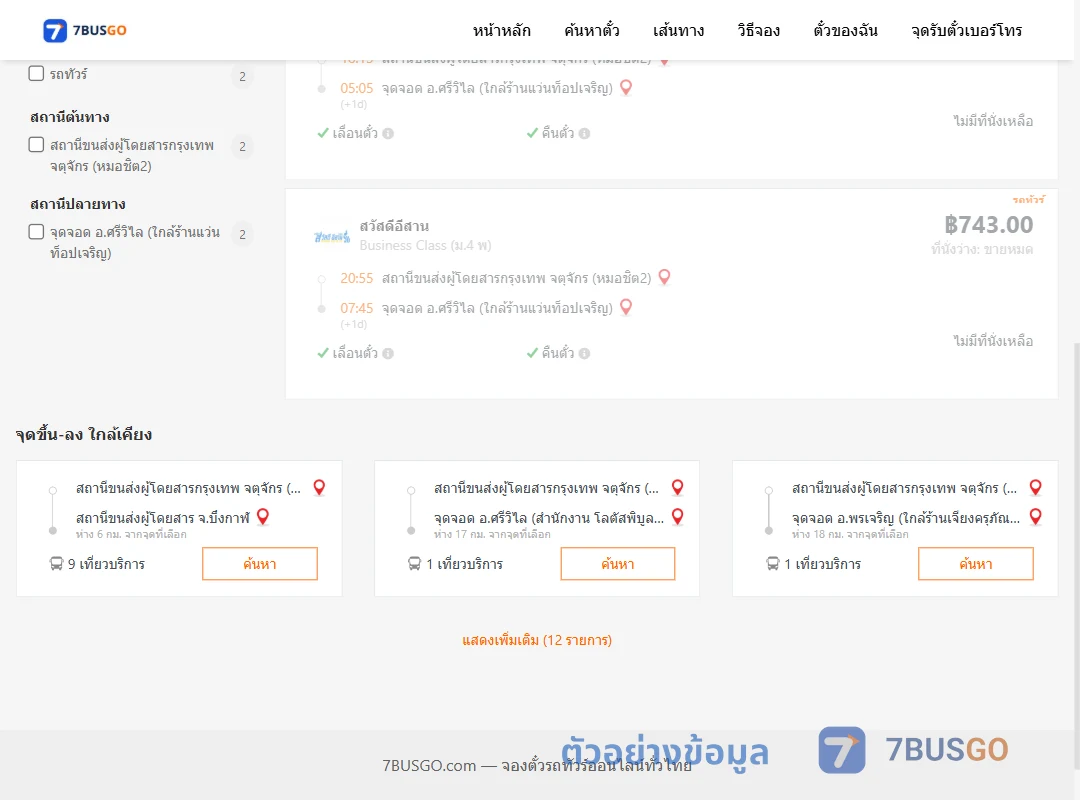The width and height of the screenshot is (1080, 800).
Task: Click info icon next to คืนตั๋ว in top card
Action: coord(585,134)
